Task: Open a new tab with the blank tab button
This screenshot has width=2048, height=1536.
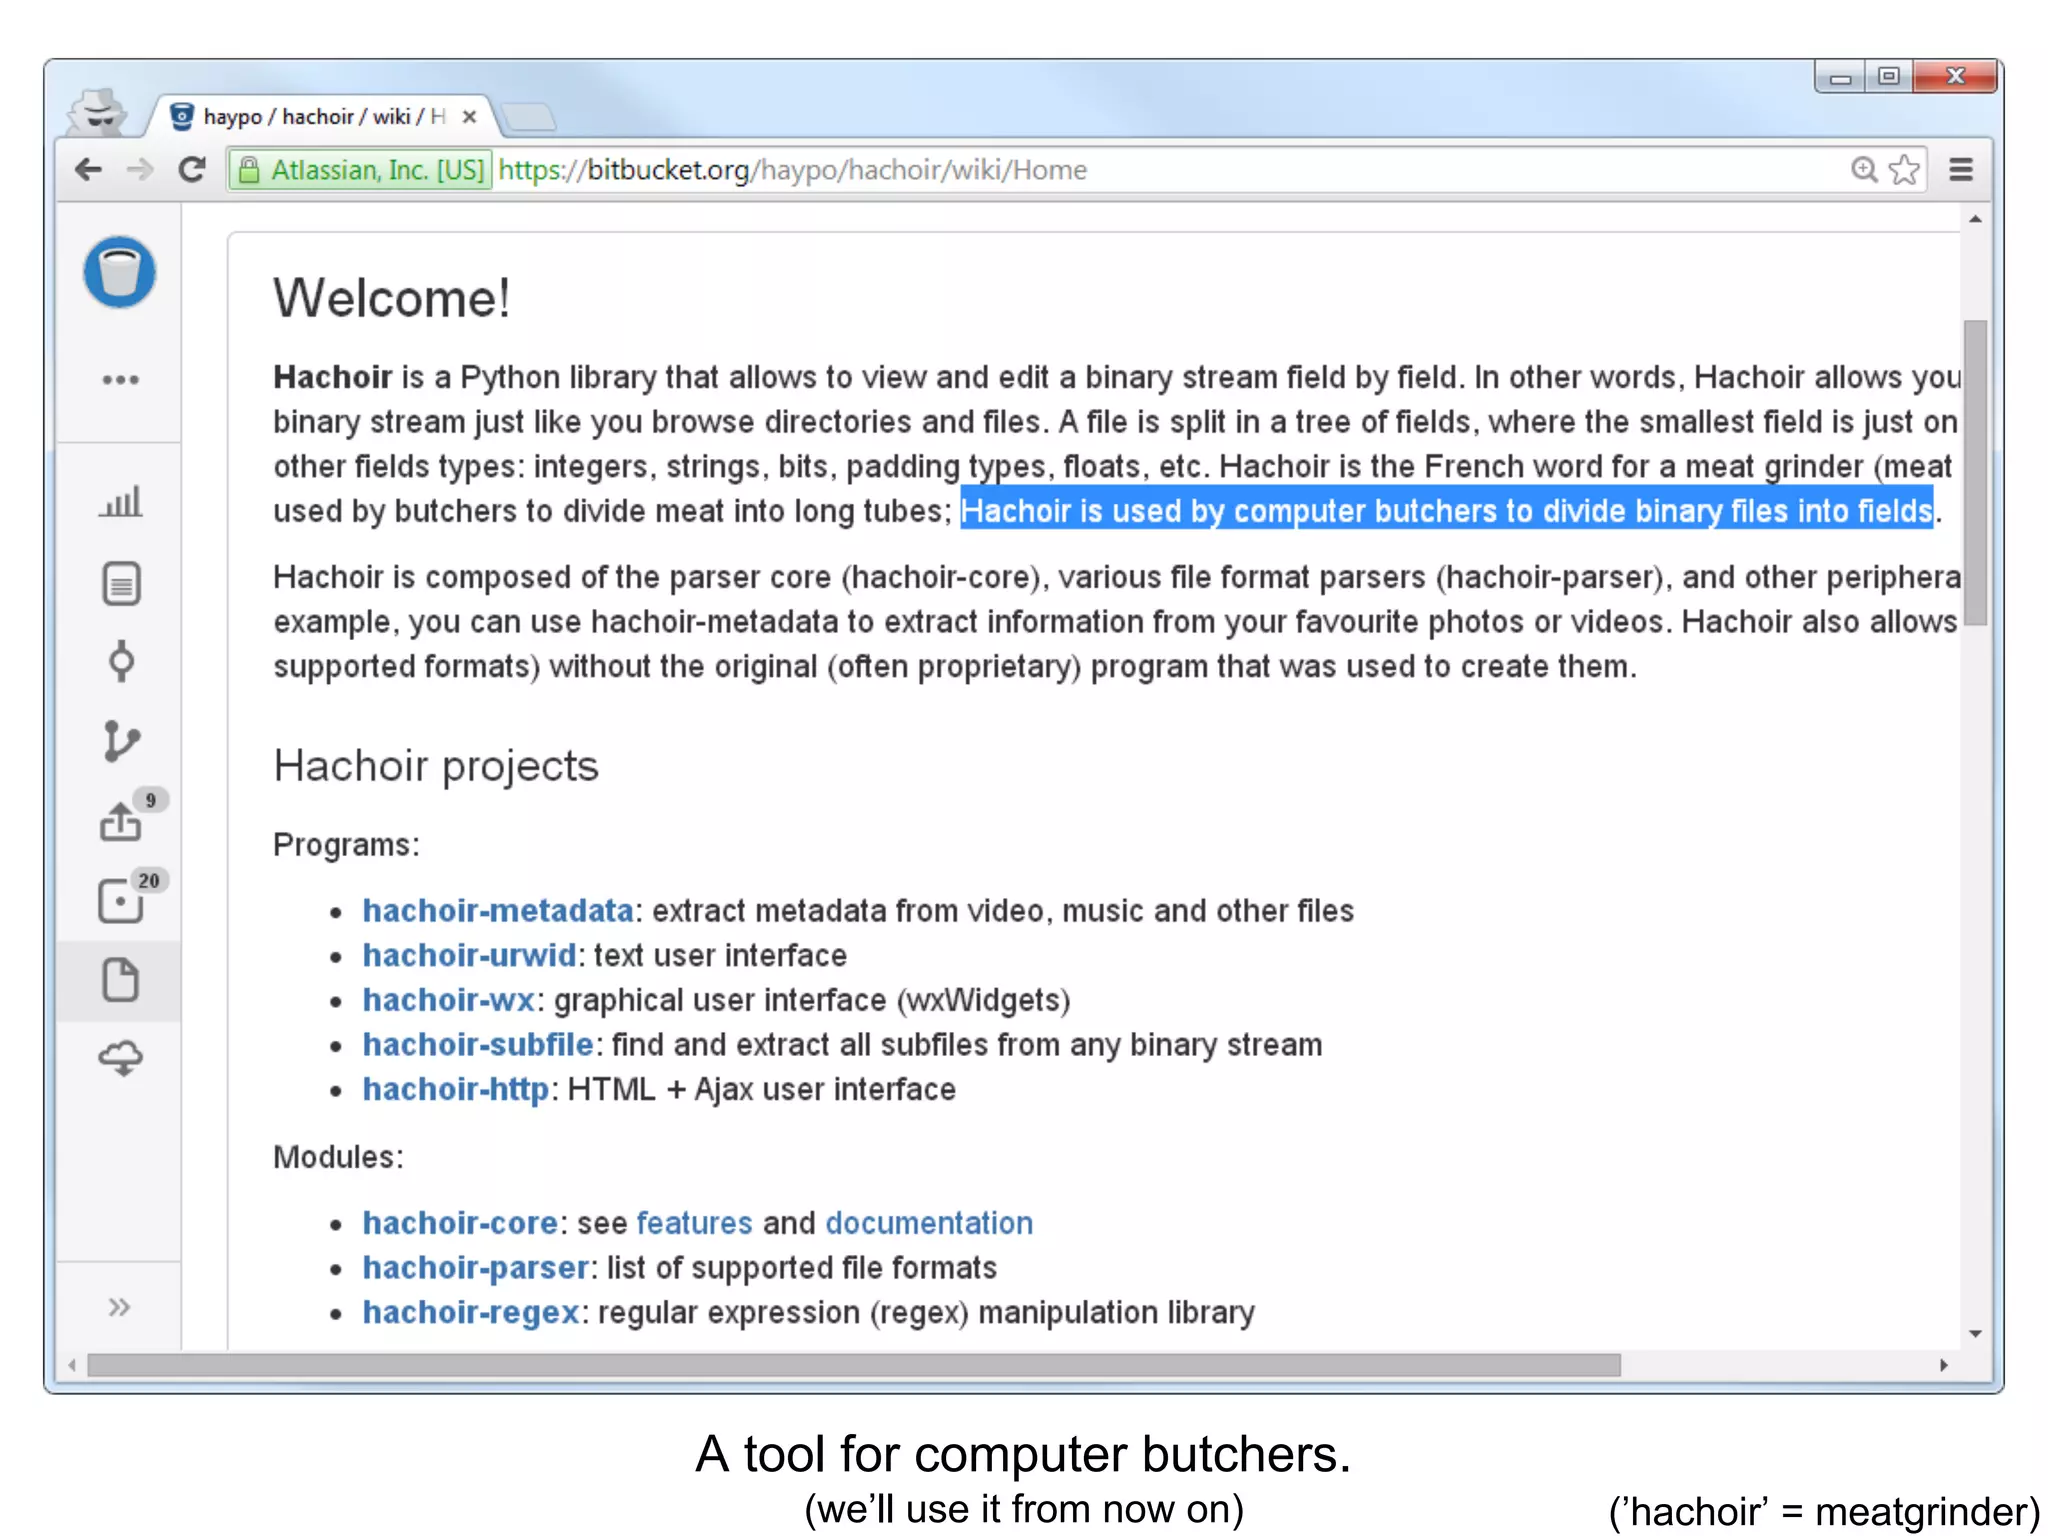Action: [x=528, y=118]
